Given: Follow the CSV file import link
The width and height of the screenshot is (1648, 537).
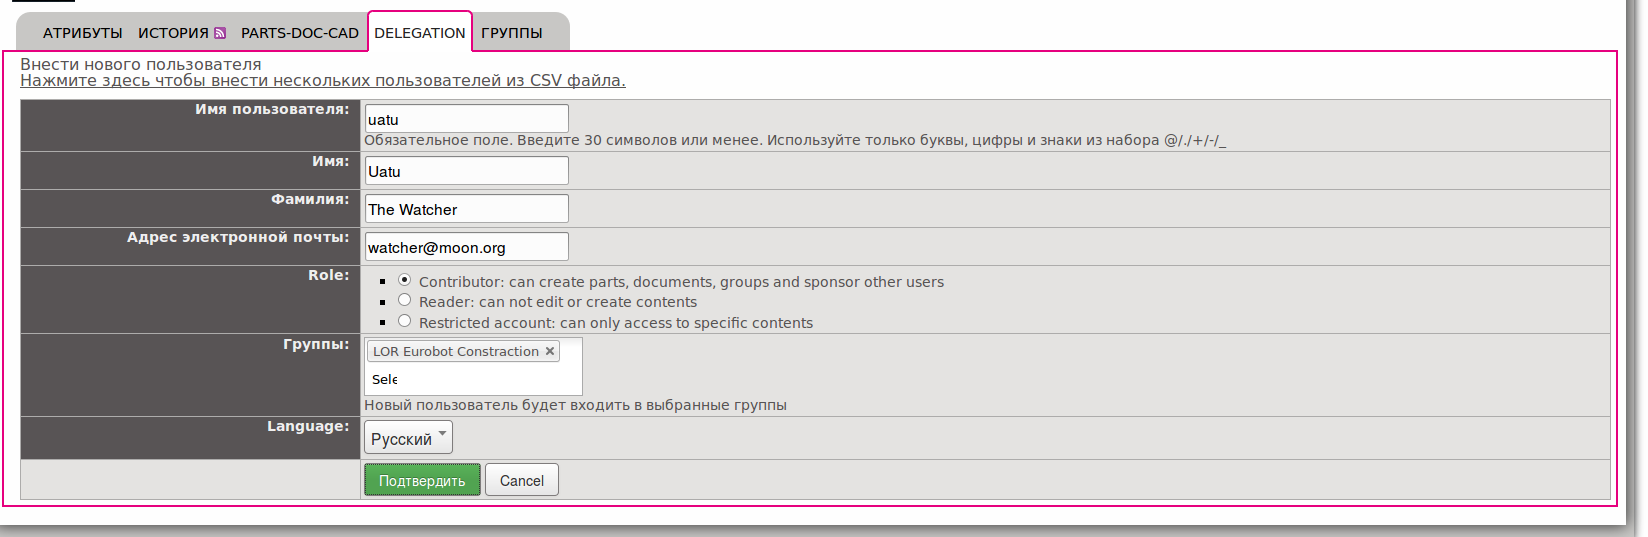Looking at the screenshot, I should [322, 81].
